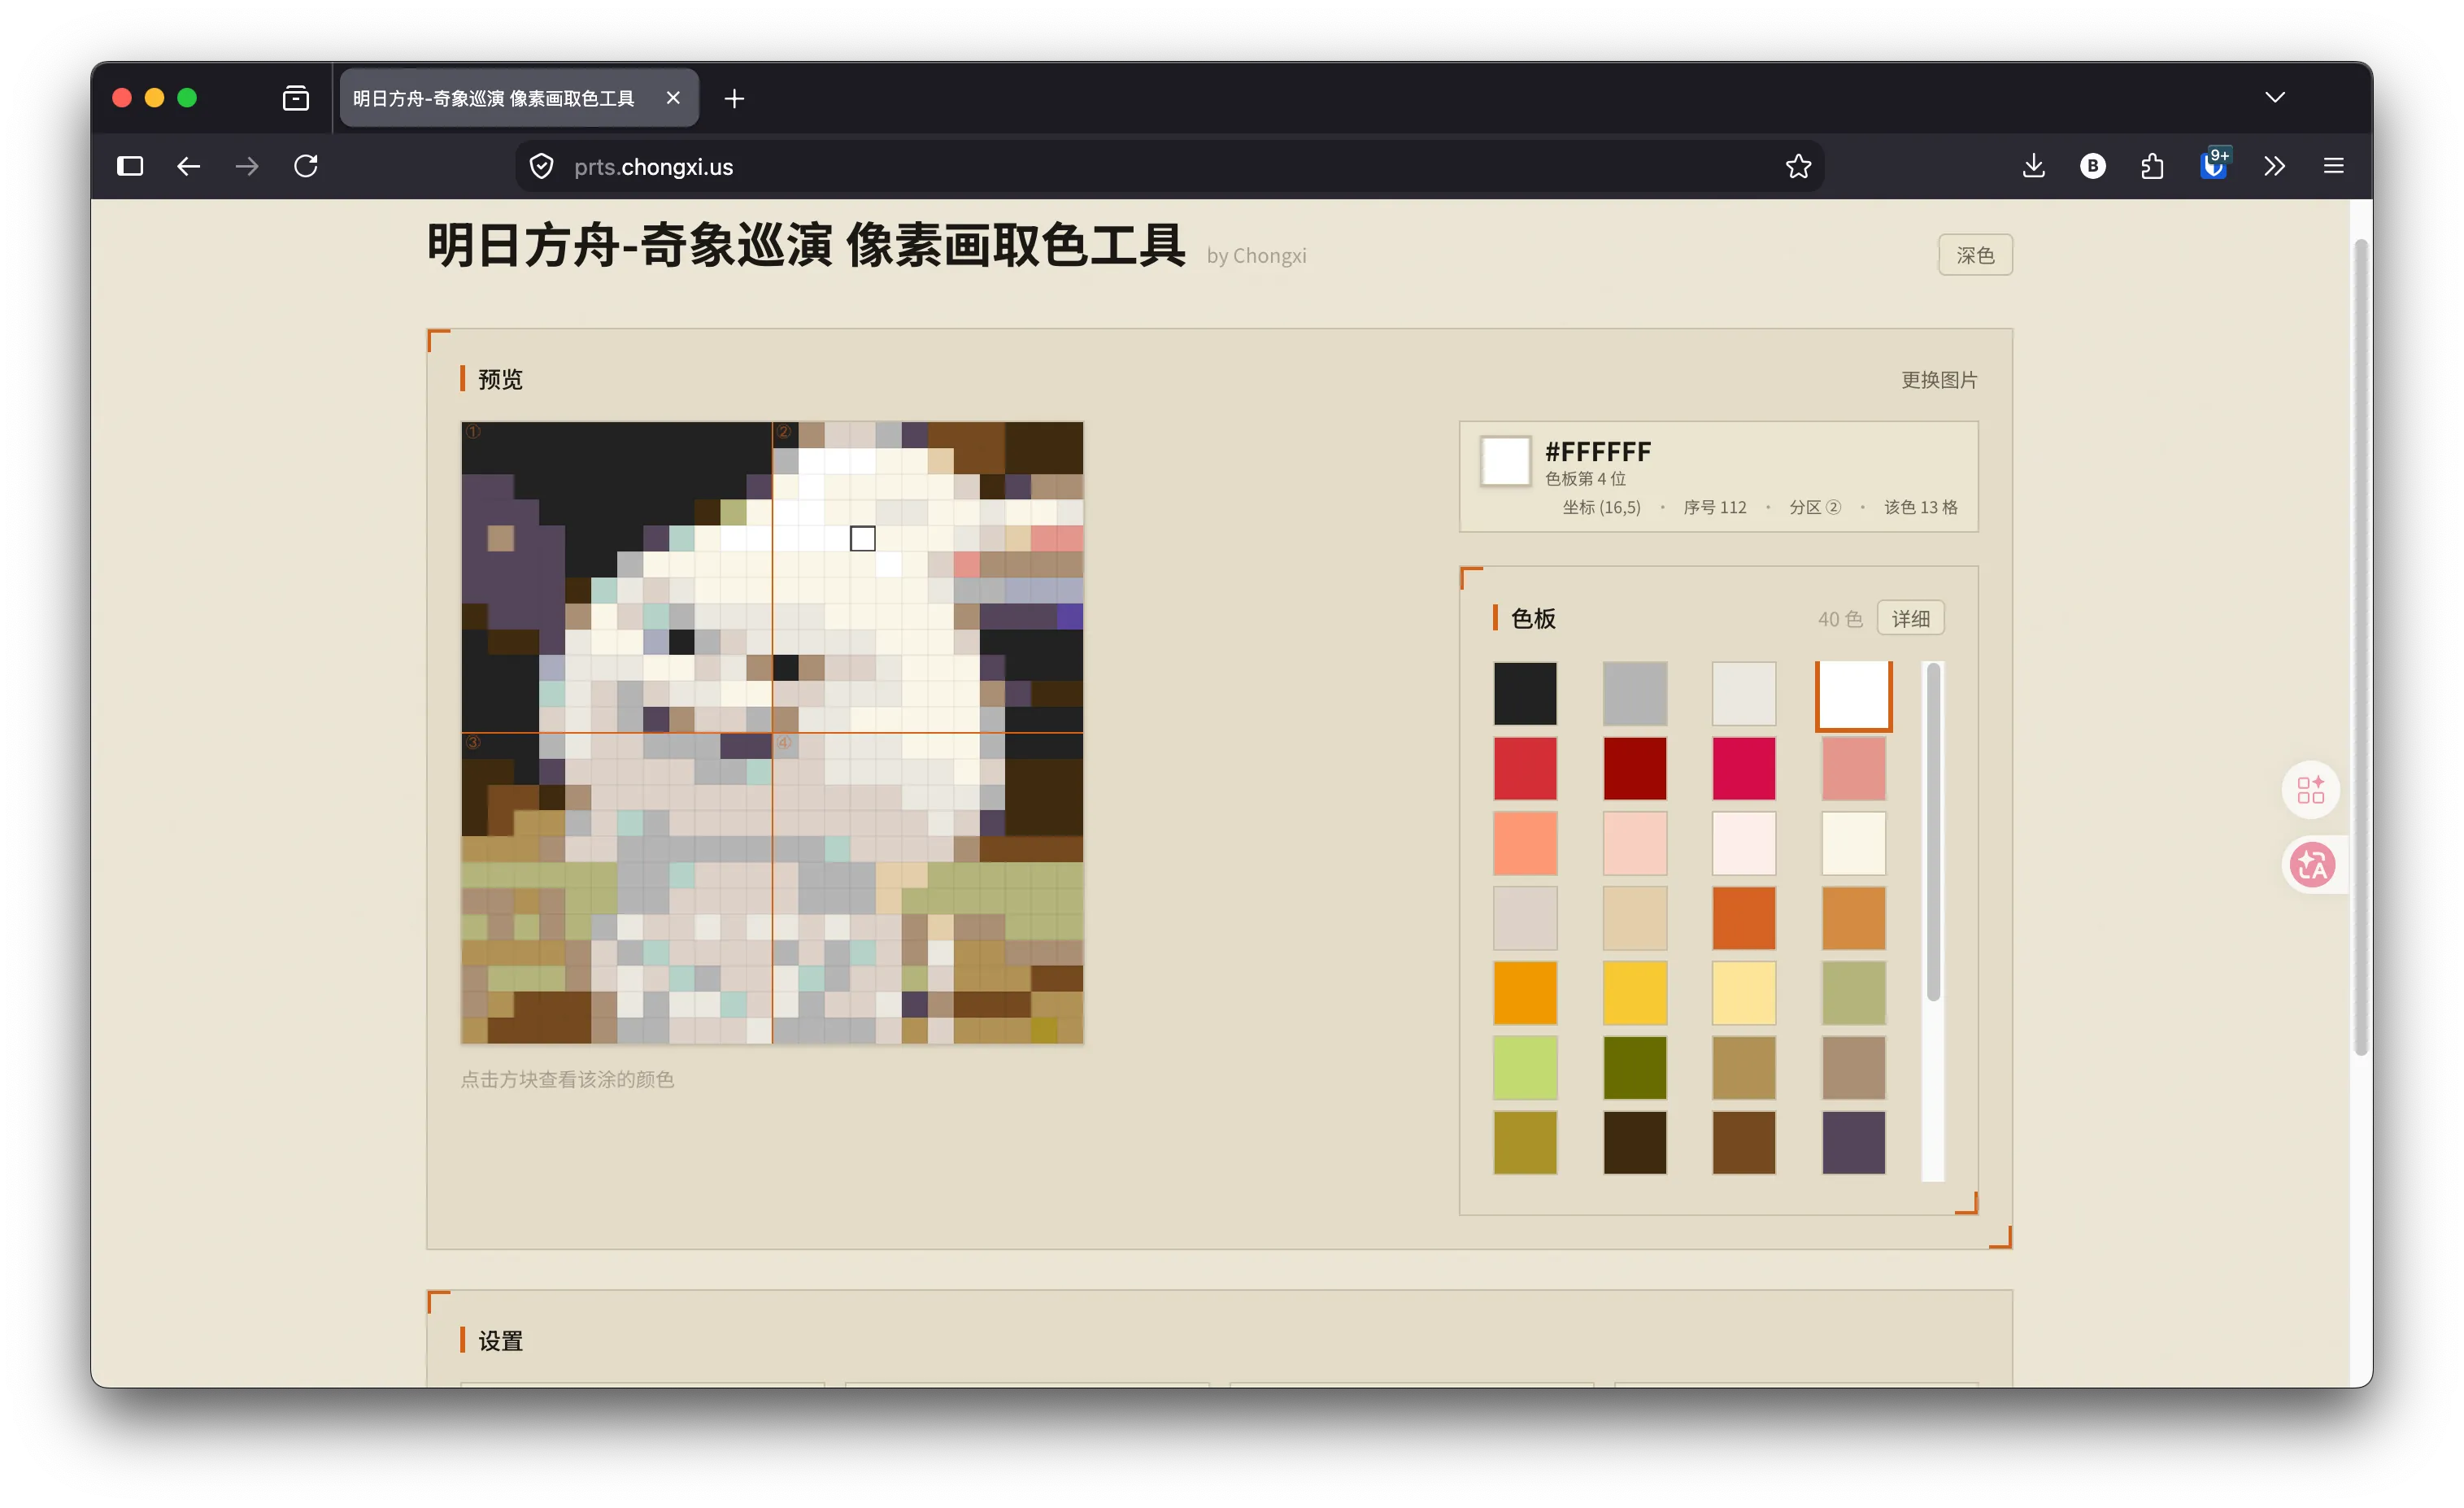Show more toolbar tools chevrons

click(x=2274, y=166)
